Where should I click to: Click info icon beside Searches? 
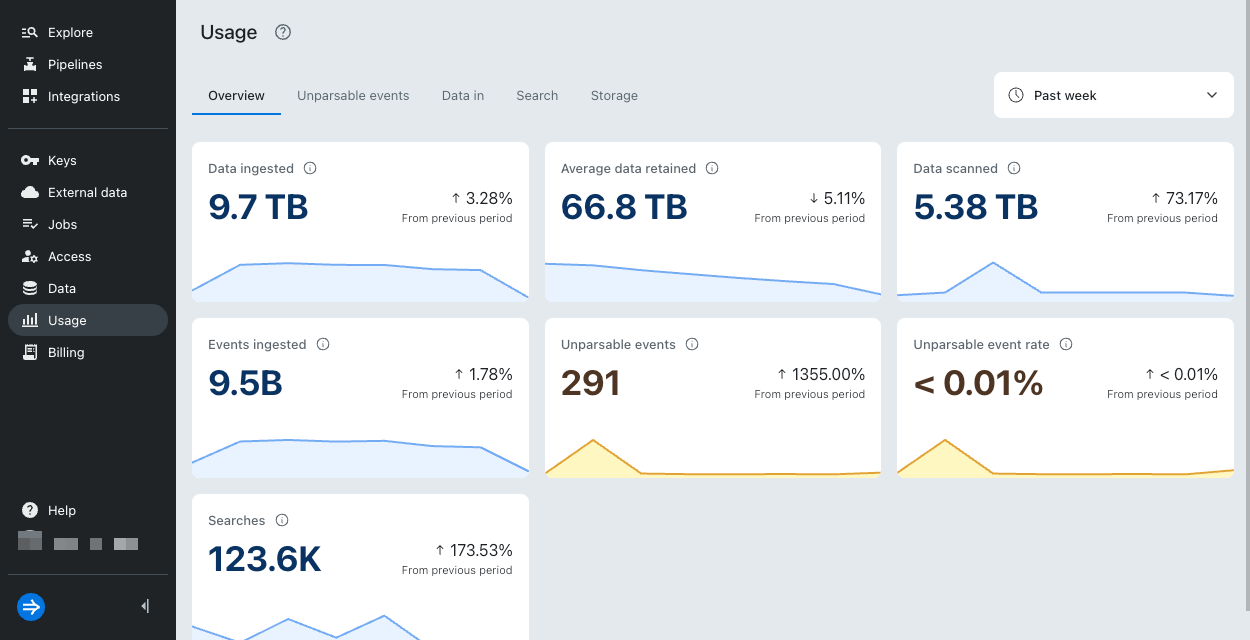coord(282,520)
